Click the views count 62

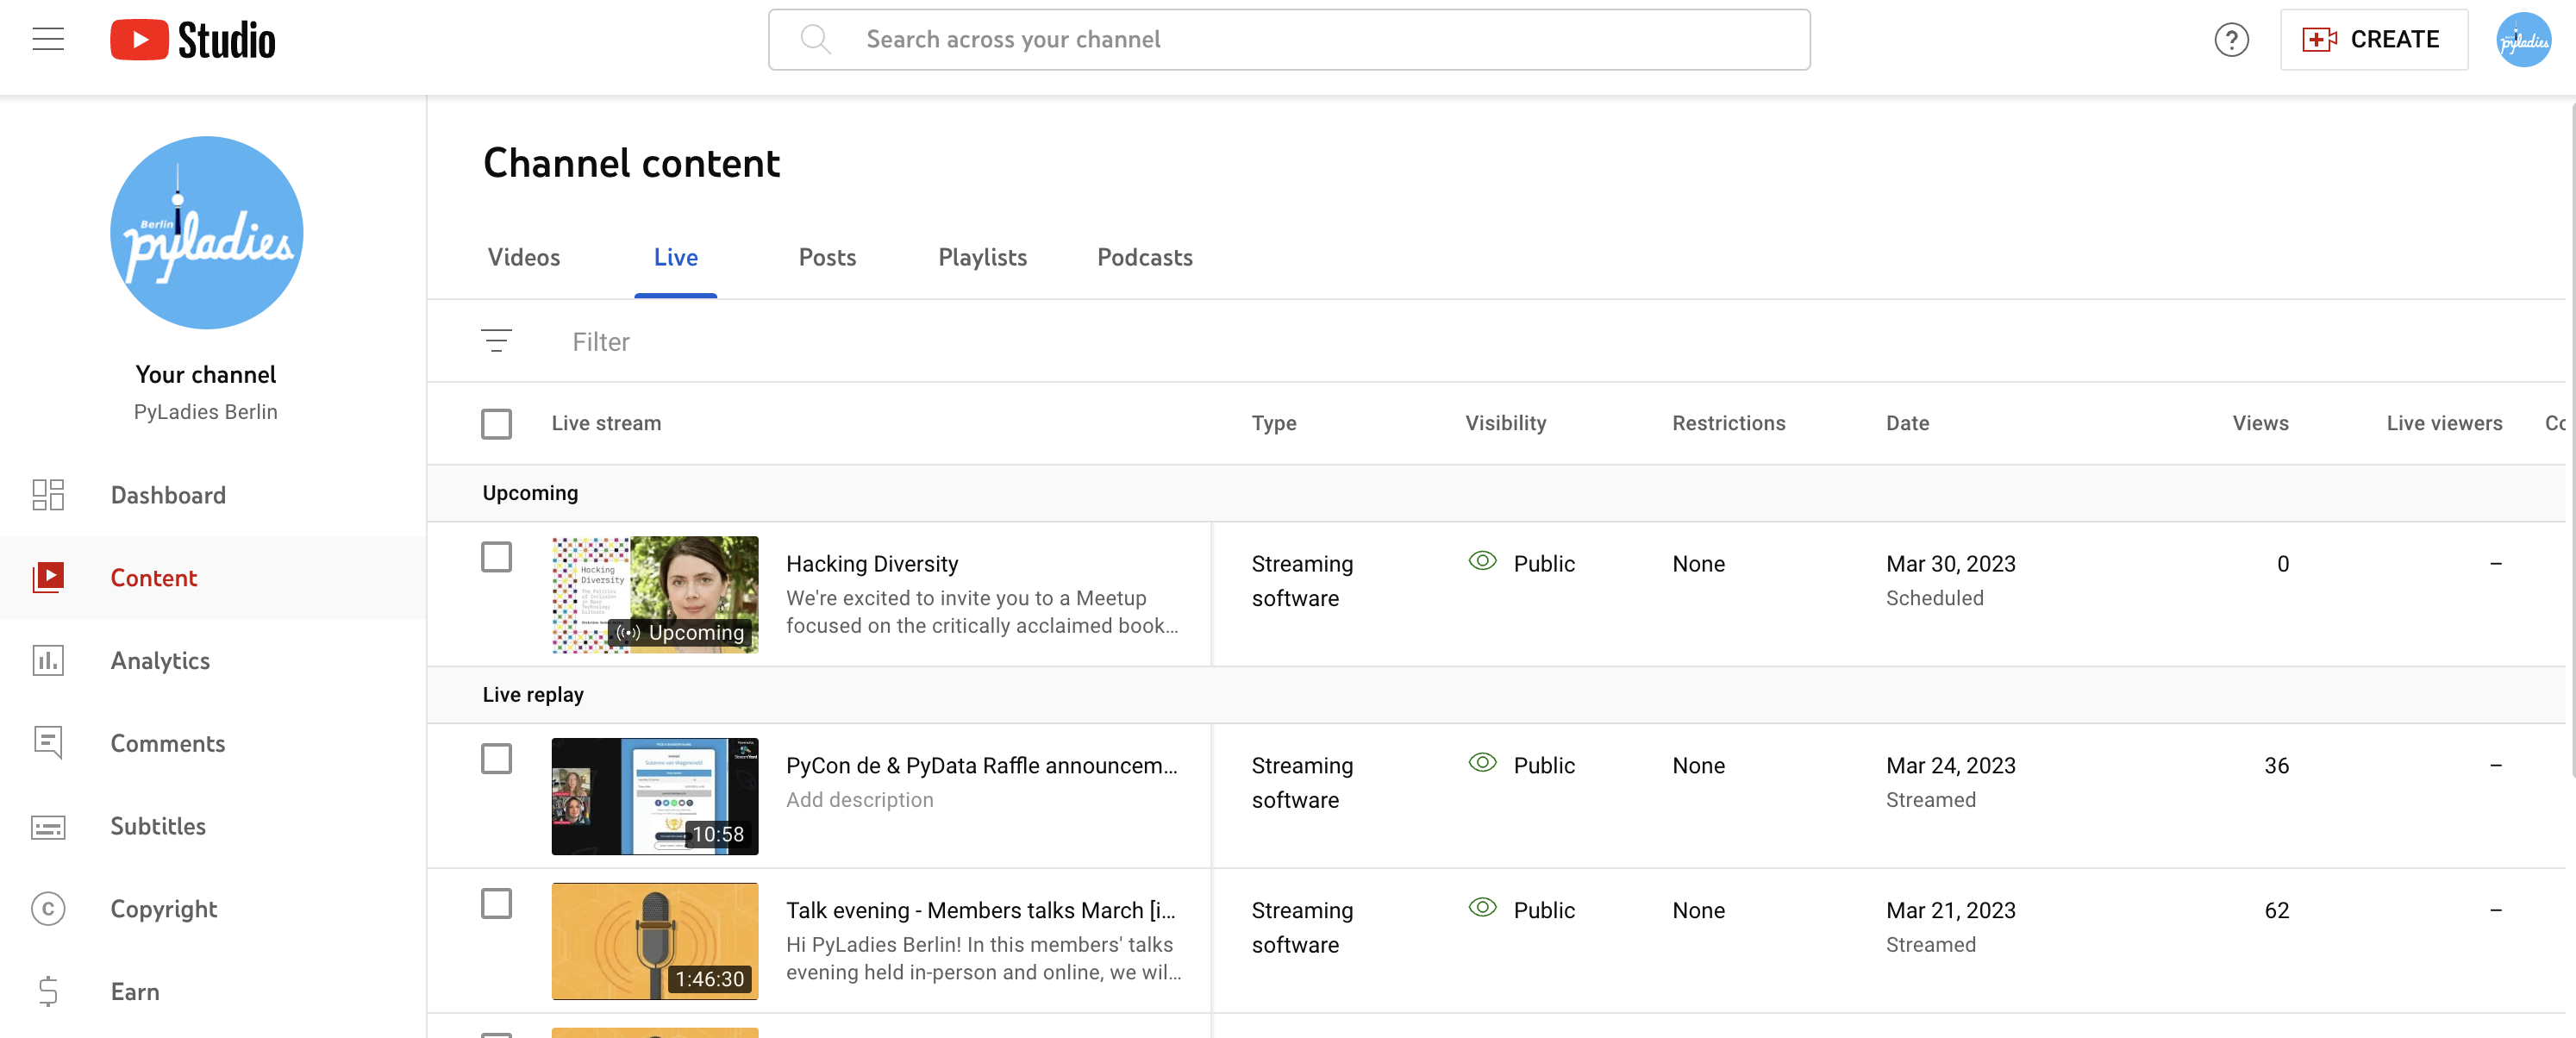pos(2276,911)
